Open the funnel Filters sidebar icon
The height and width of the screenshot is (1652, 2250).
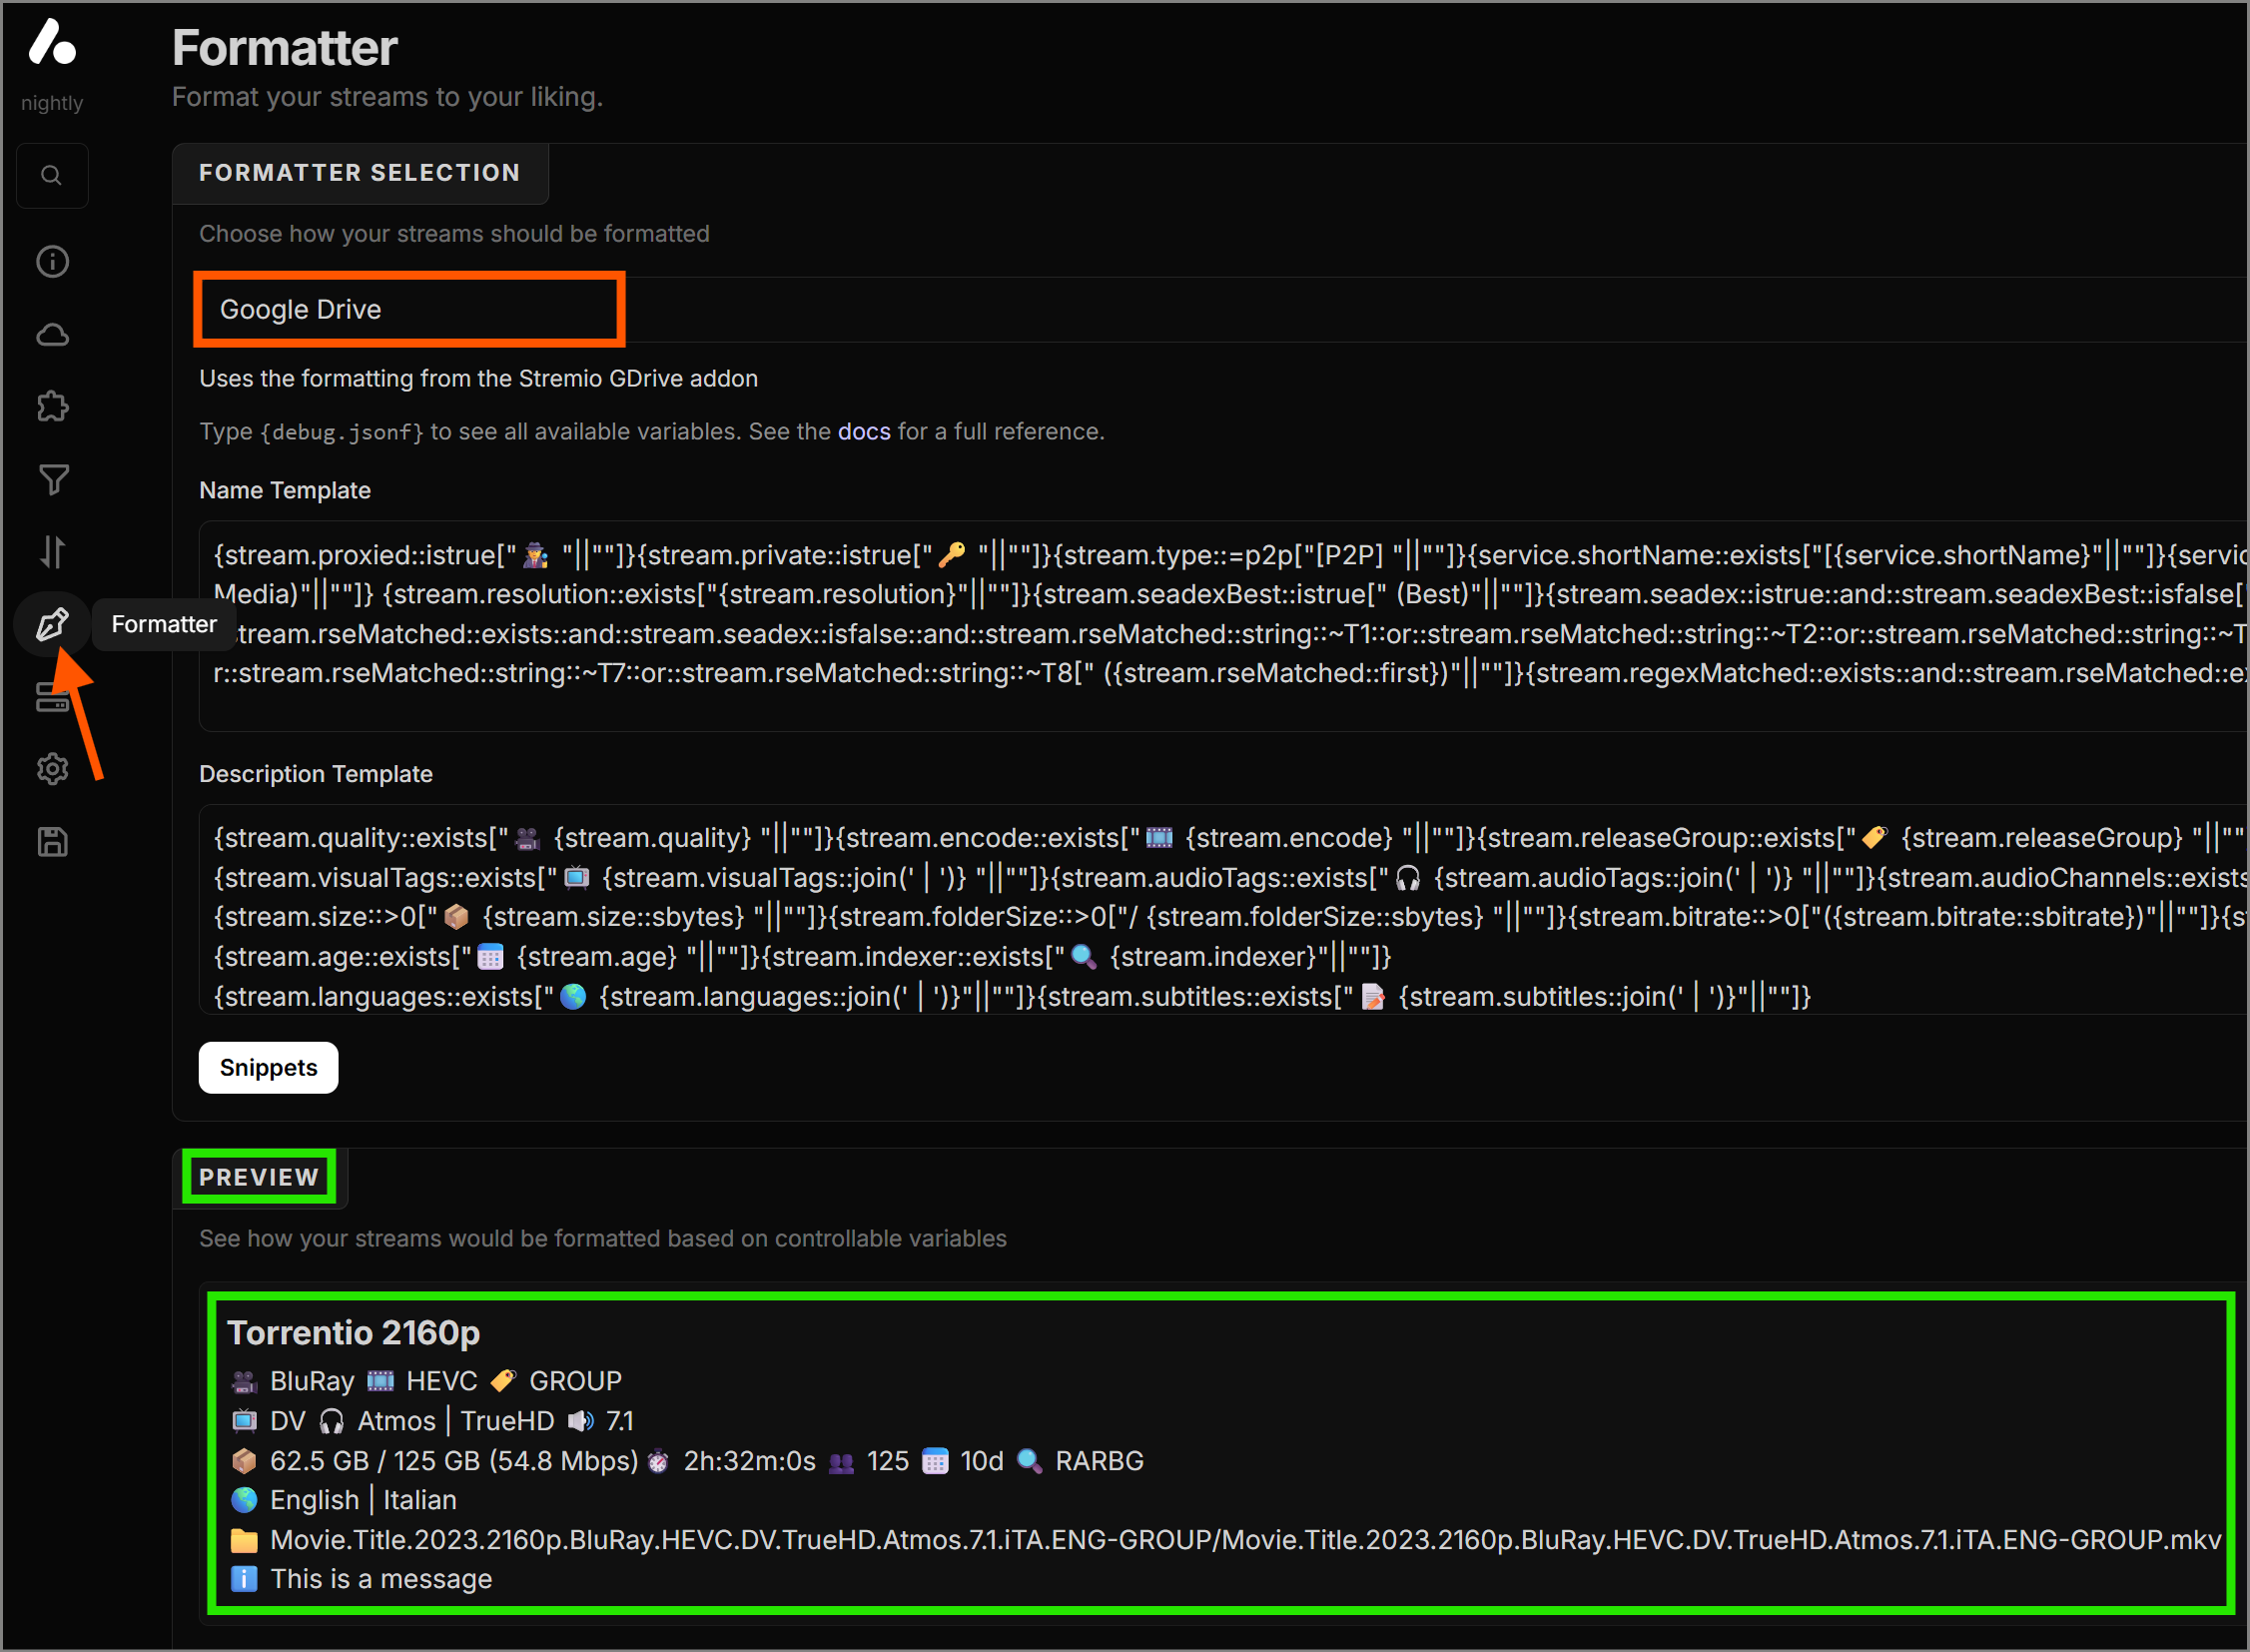tap(52, 480)
